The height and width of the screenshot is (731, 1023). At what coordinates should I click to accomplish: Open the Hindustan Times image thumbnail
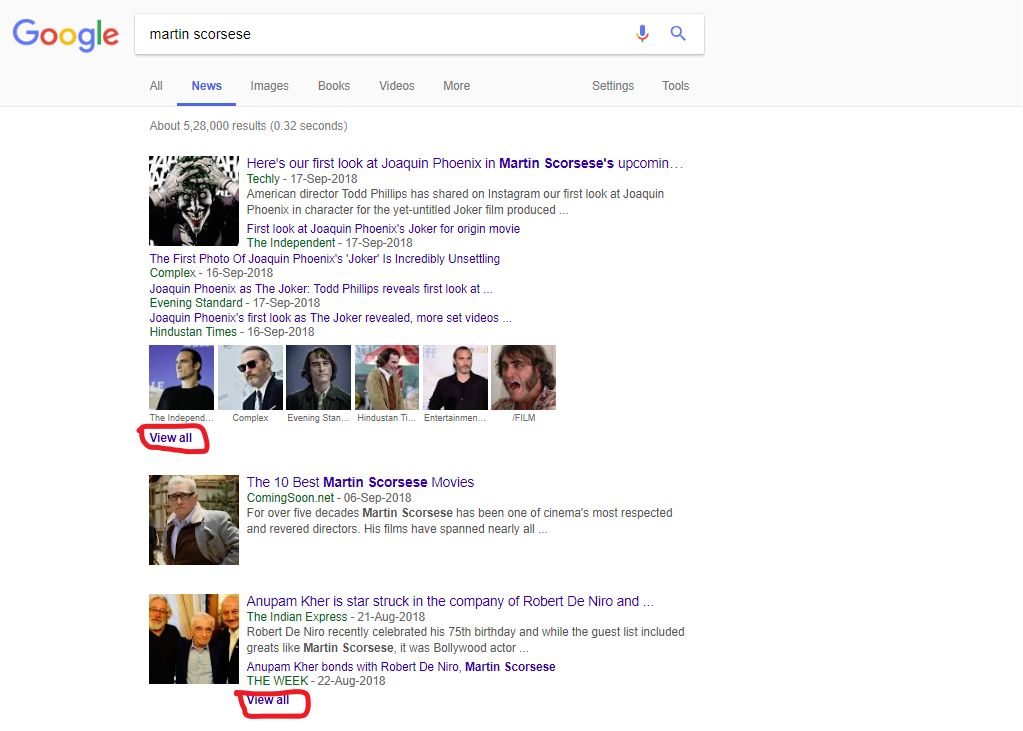tap(387, 377)
